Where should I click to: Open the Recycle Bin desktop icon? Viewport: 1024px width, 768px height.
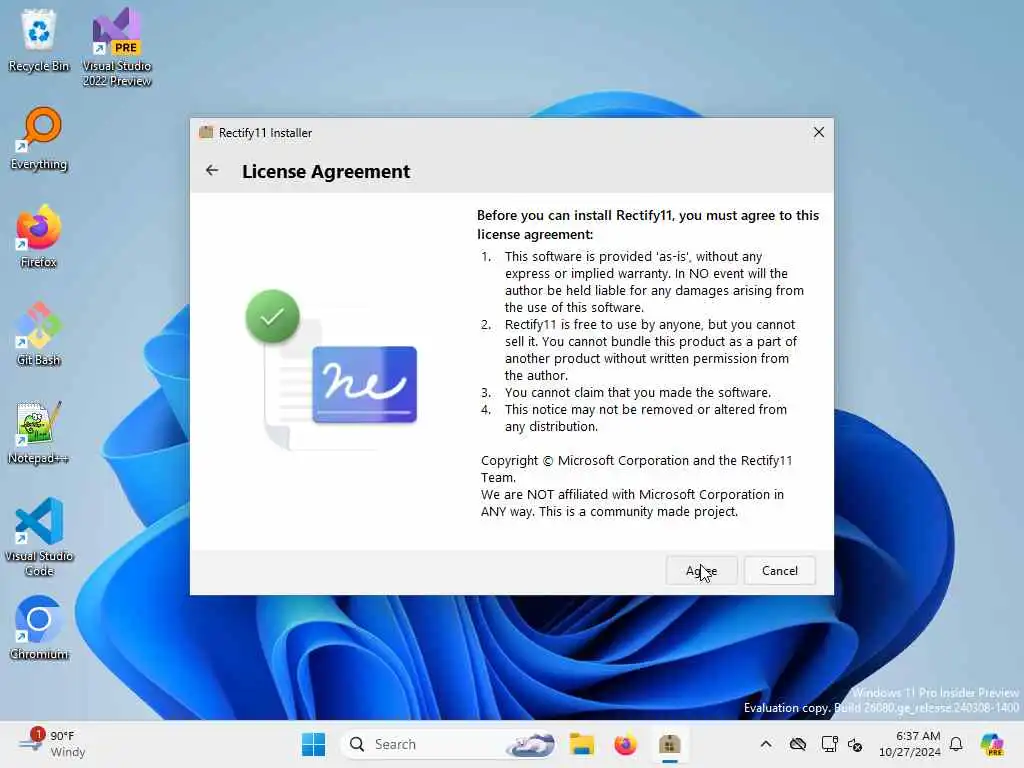pos(39,40)
